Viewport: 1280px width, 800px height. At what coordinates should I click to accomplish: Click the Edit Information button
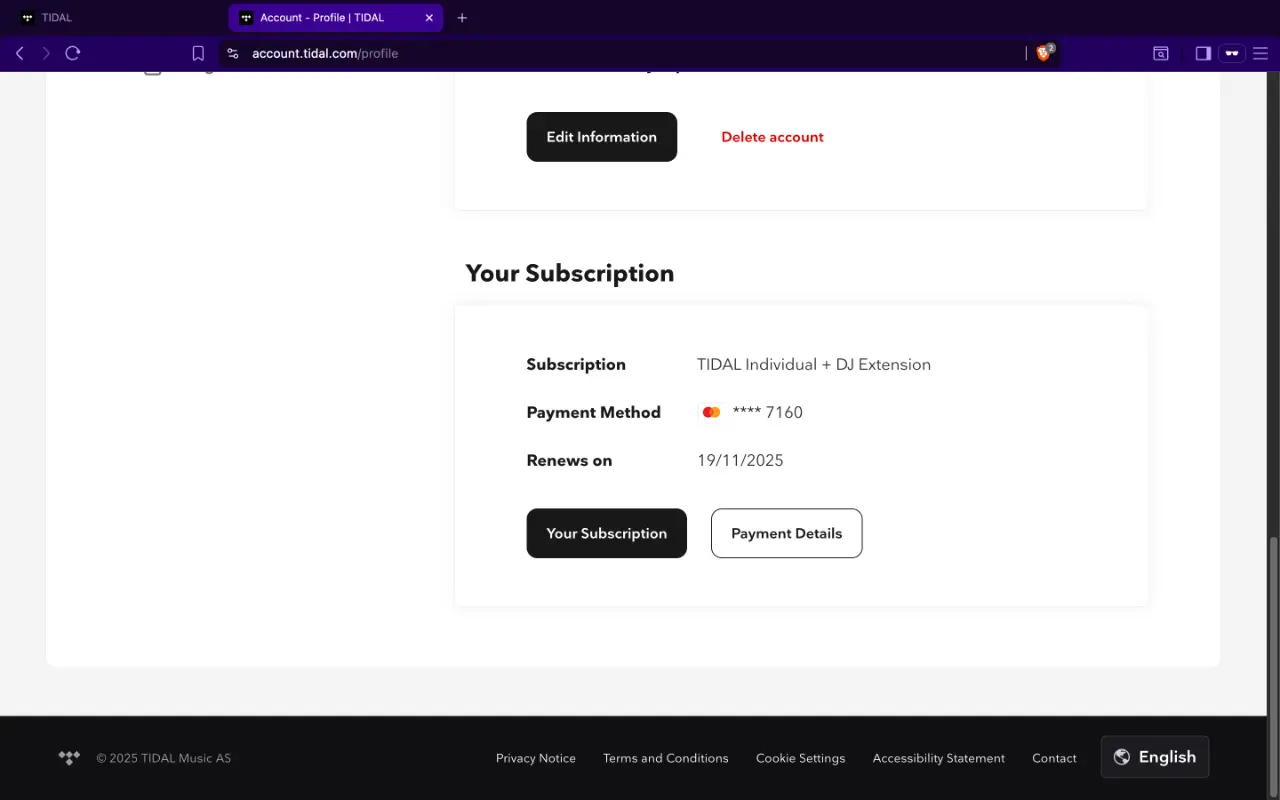point(602,137)
